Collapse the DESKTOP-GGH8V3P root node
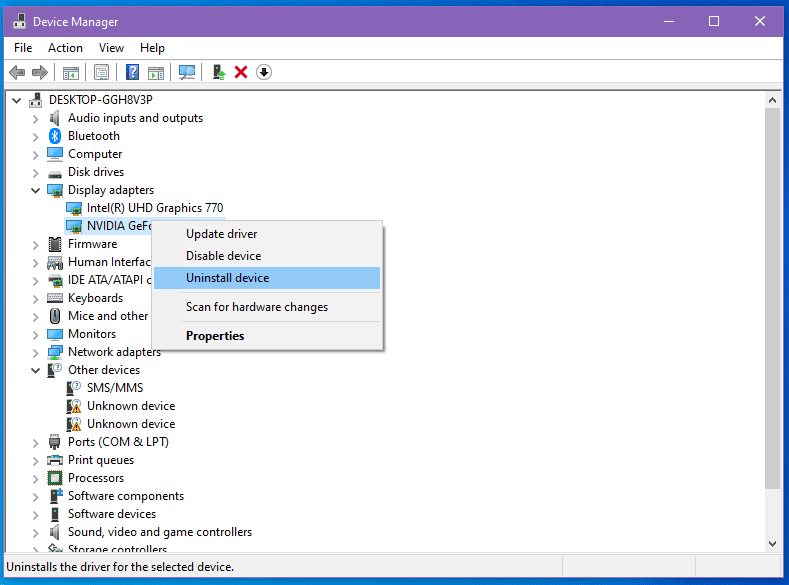 click(17, 101)
